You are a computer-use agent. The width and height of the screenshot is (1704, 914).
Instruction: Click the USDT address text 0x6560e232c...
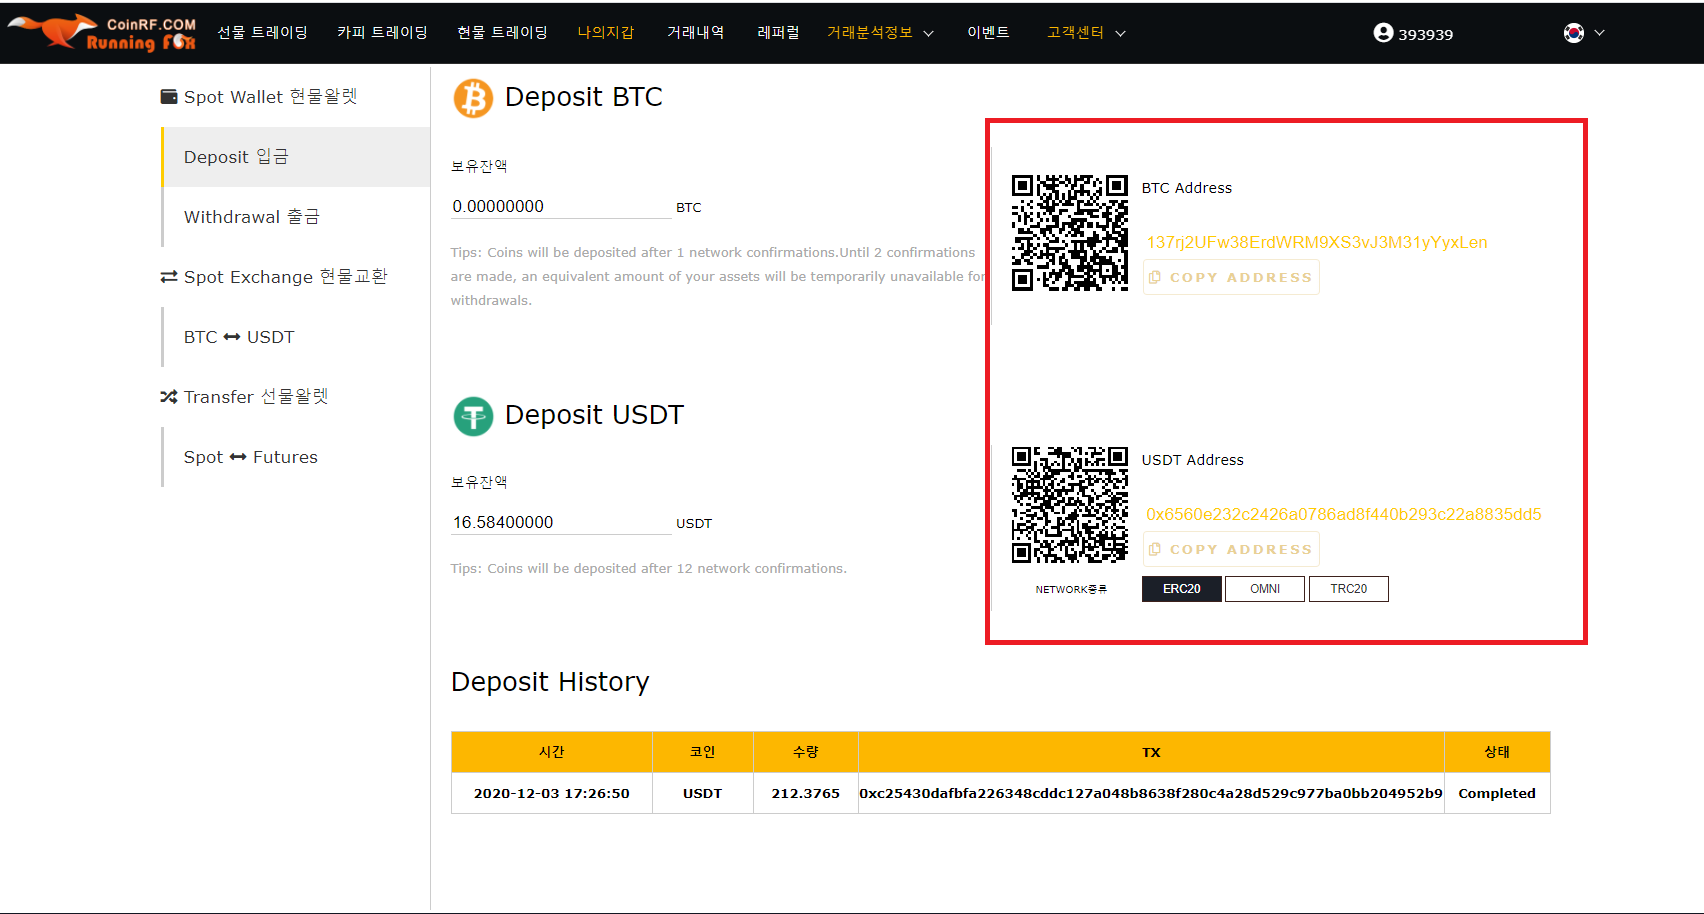[x=1344, y=515]
